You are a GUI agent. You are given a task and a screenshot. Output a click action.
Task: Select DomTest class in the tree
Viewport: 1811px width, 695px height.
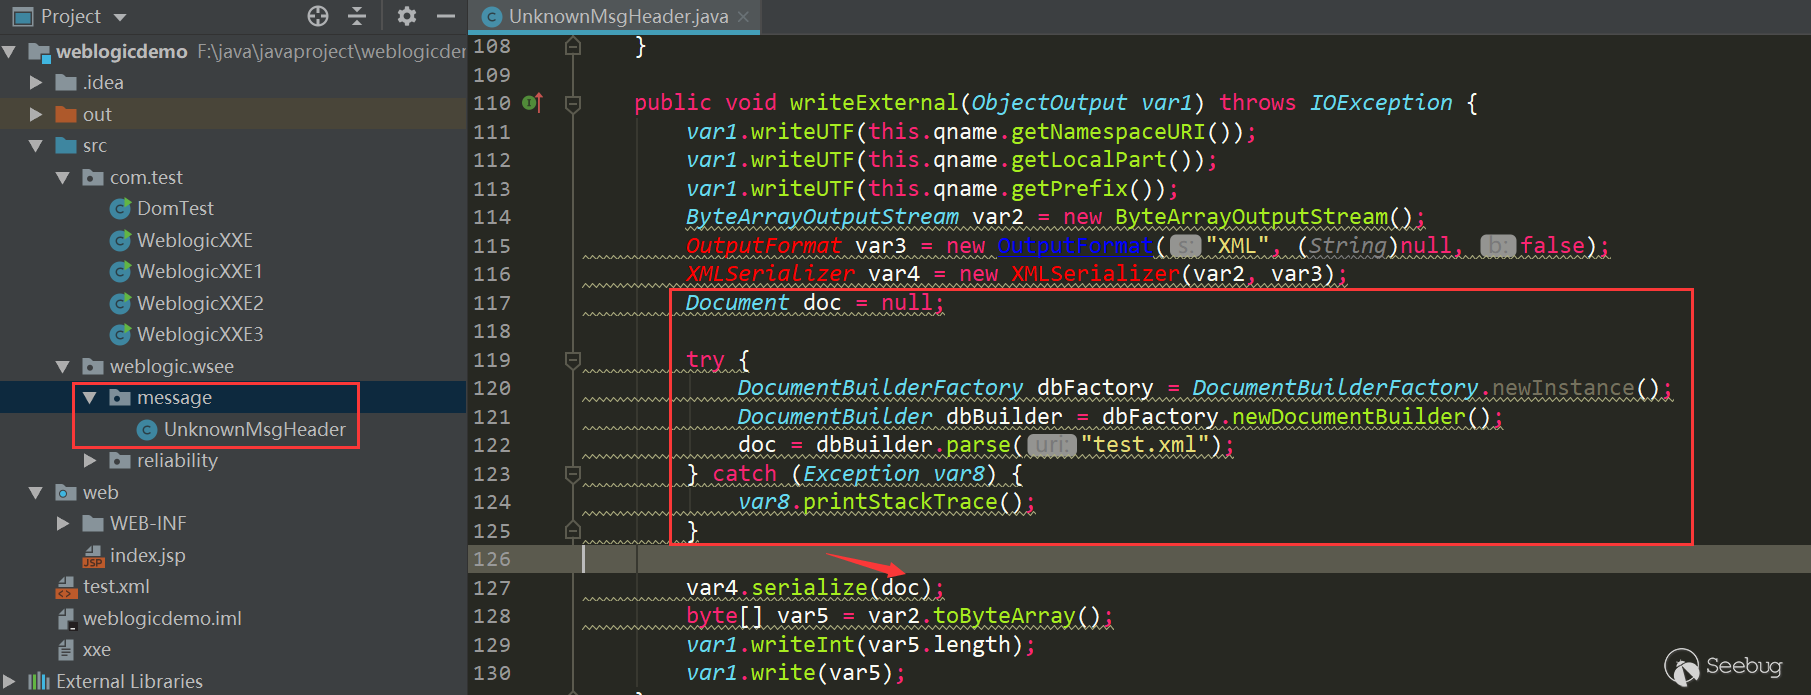click(x=175, y=209)
